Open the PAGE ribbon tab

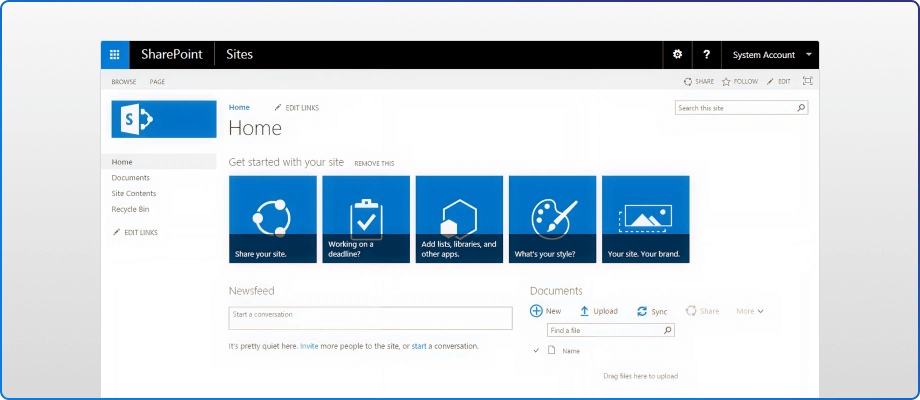[157, 82]
